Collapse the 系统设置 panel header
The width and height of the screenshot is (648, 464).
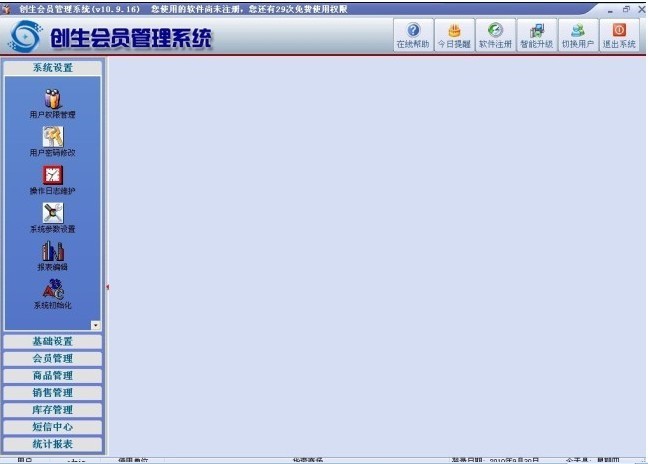(x=53, y=68)
